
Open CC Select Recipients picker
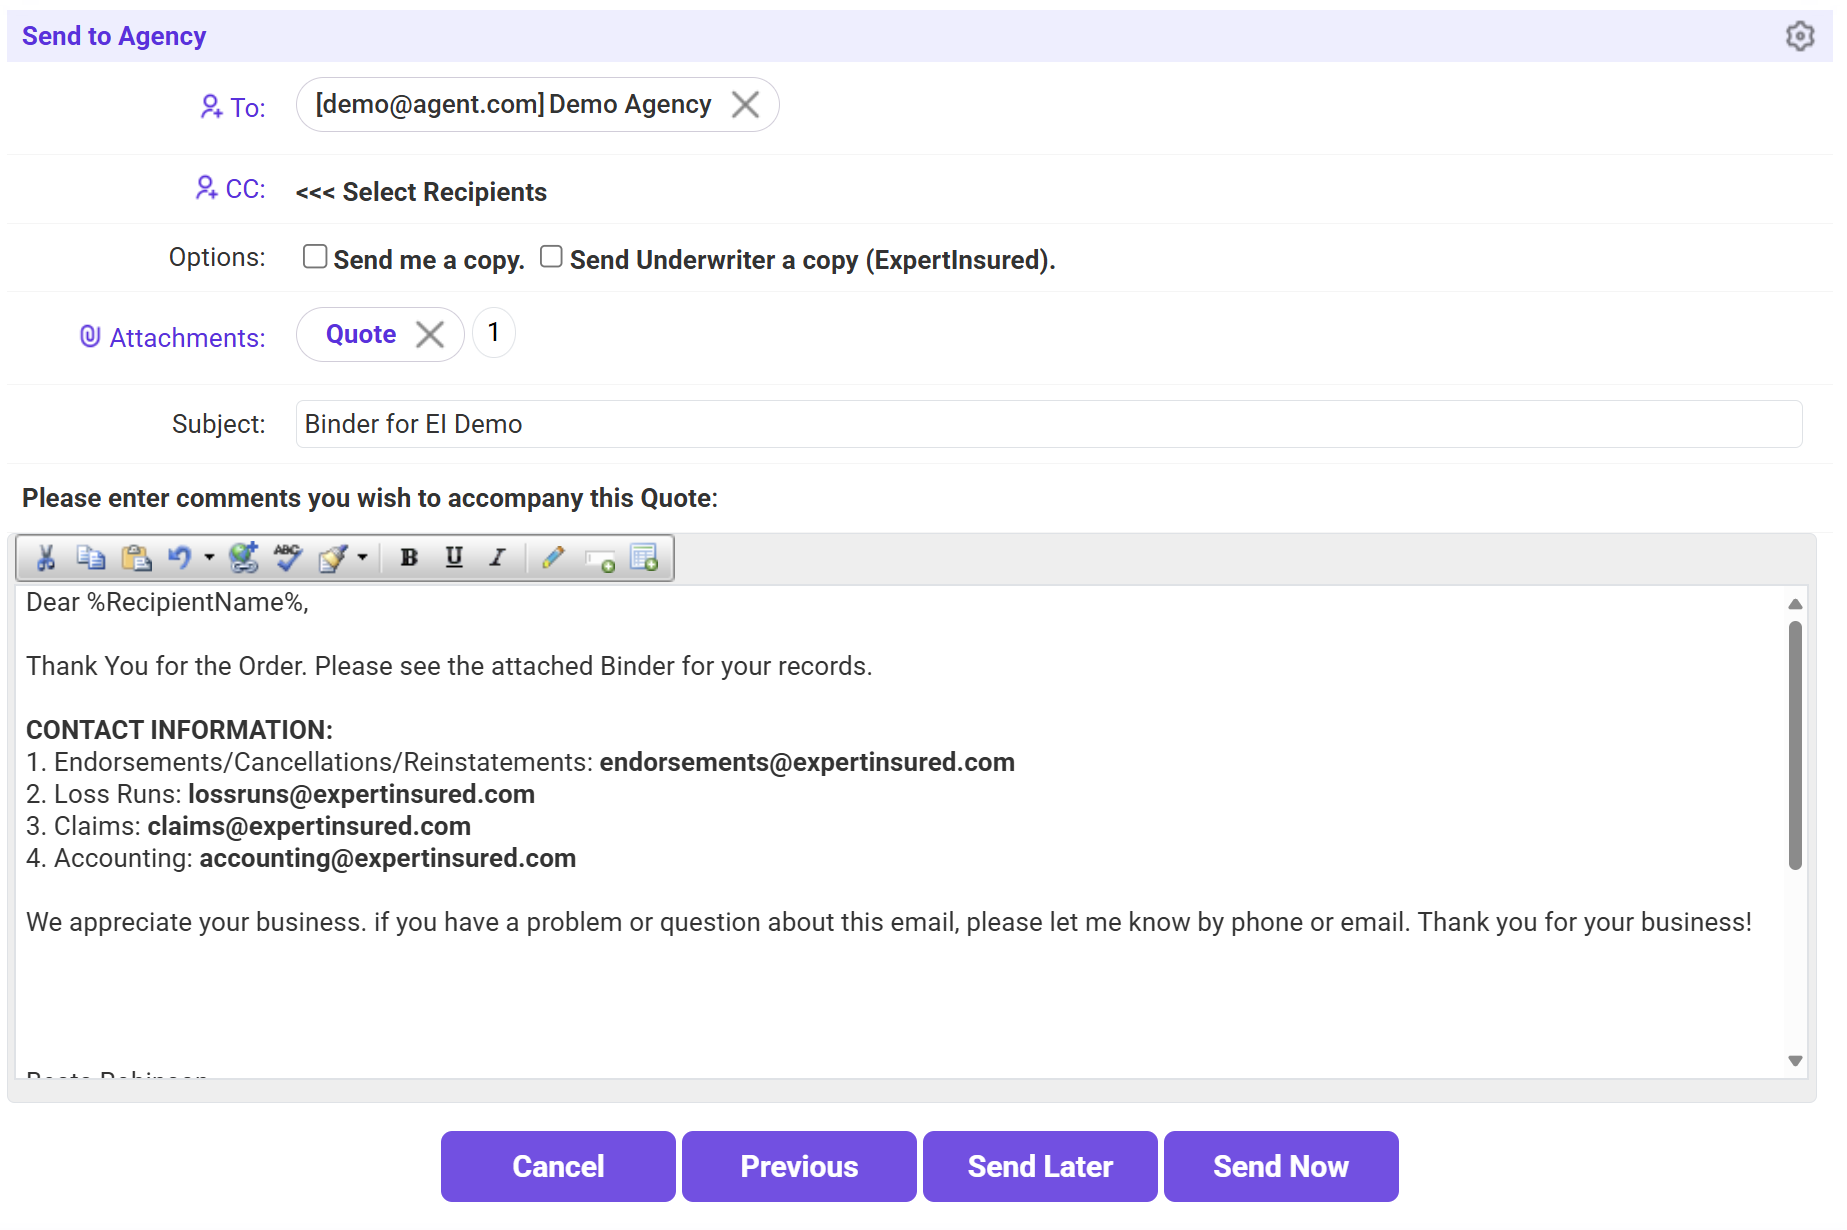coord(421,192)
